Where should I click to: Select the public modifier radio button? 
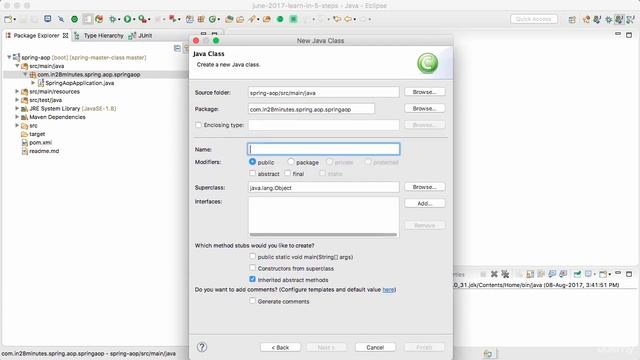tap(252, 162)
